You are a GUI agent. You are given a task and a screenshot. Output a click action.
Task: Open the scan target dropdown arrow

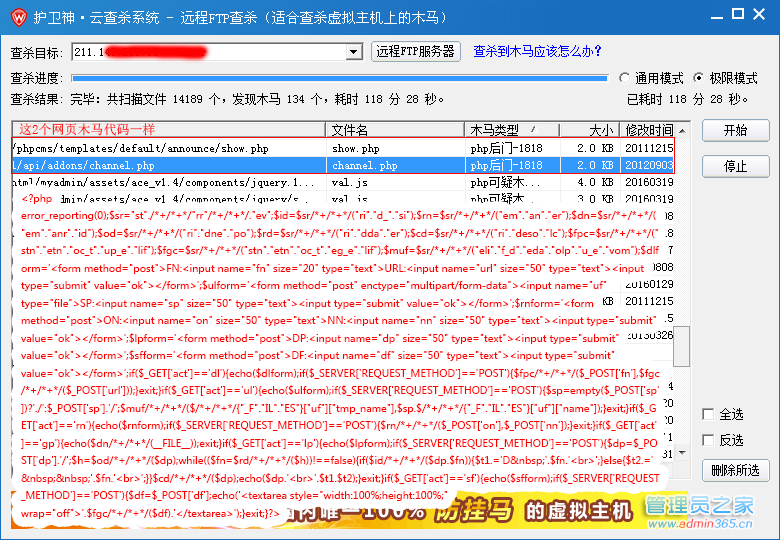[x=354, y=51]
